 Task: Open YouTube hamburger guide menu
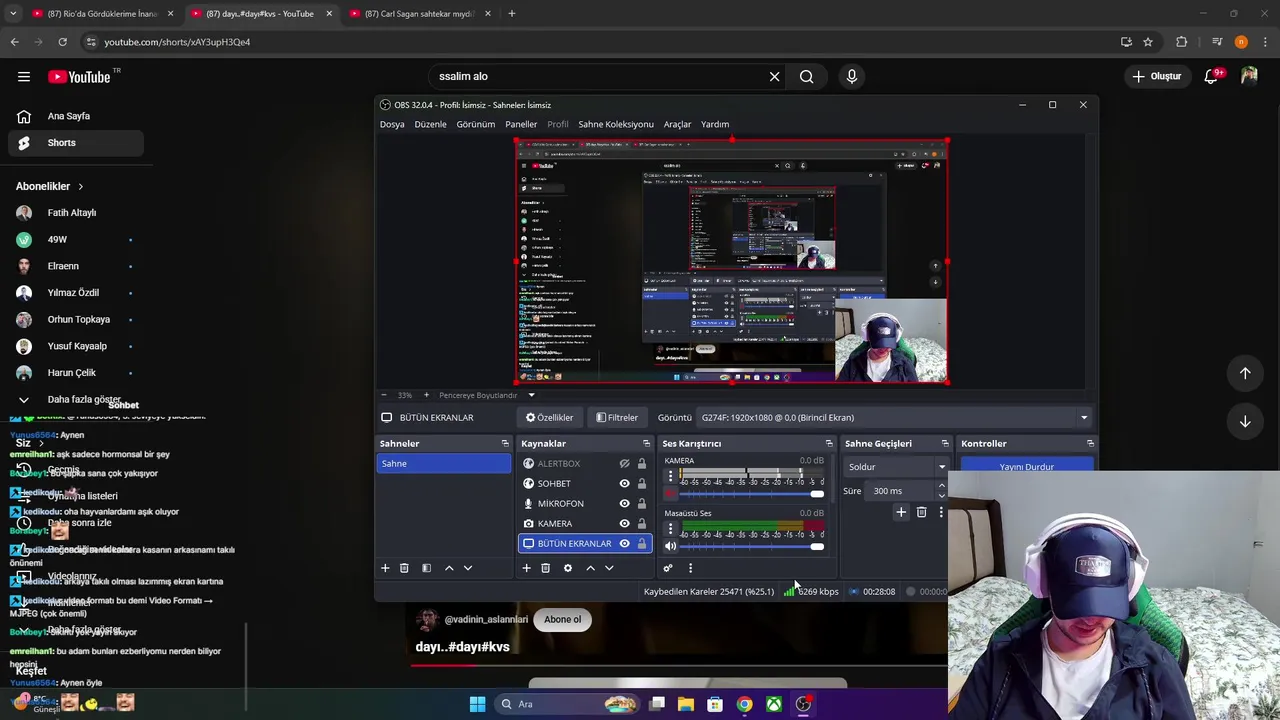point(24,77)
